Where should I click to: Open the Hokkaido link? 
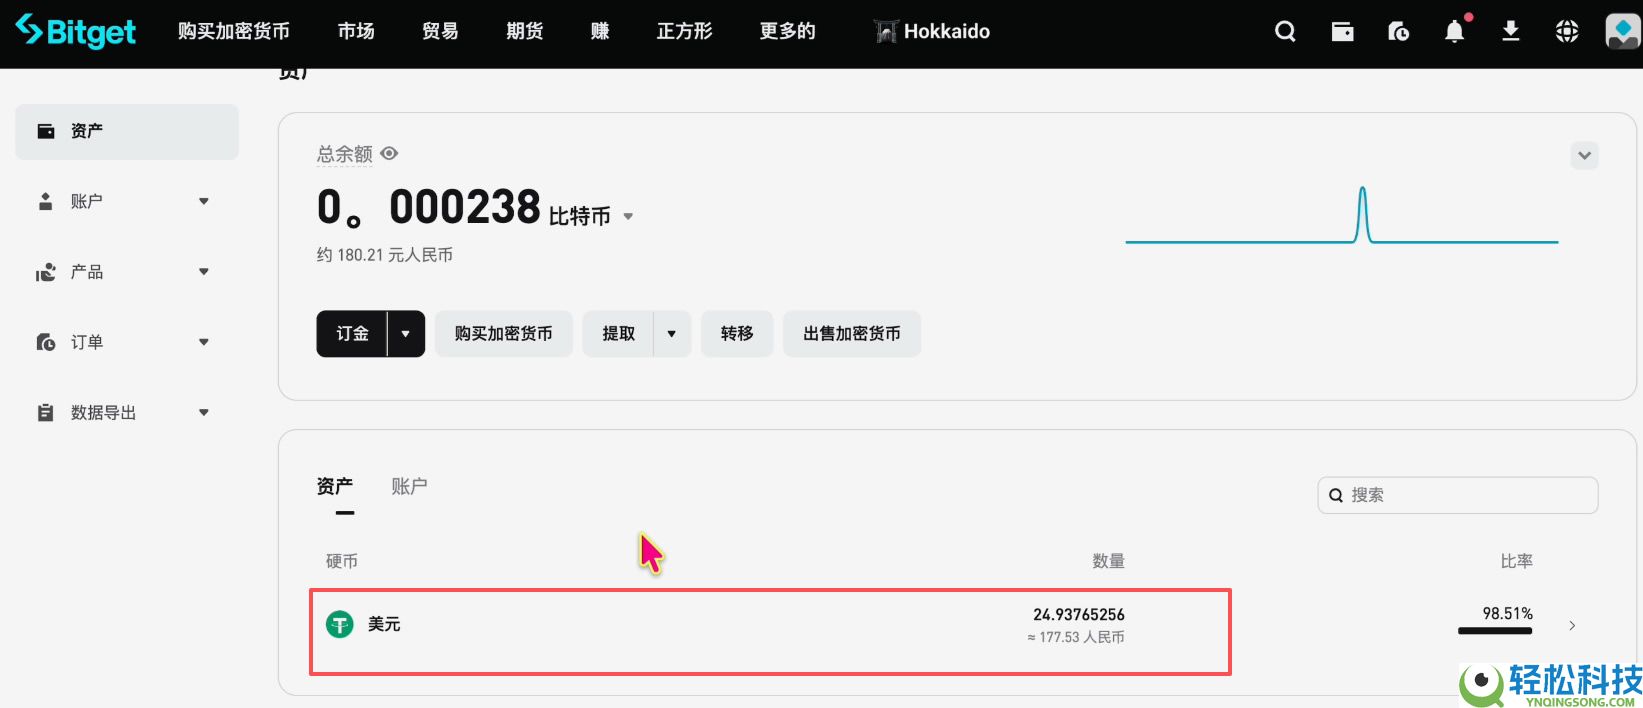point(947,31)
